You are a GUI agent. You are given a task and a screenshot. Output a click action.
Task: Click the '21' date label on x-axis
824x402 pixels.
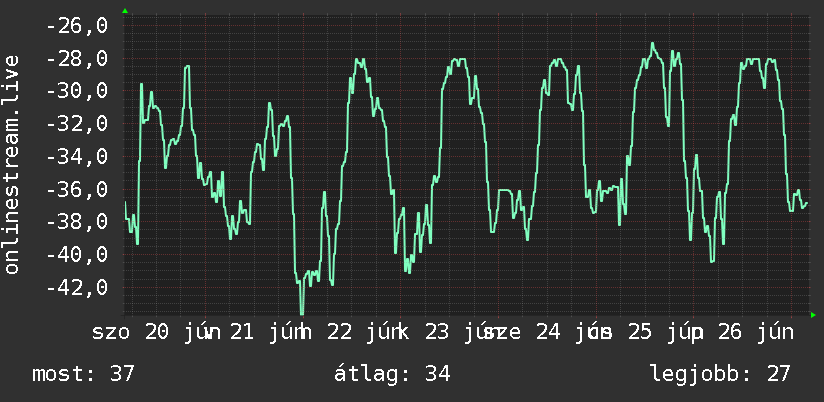tap(242, 333)
